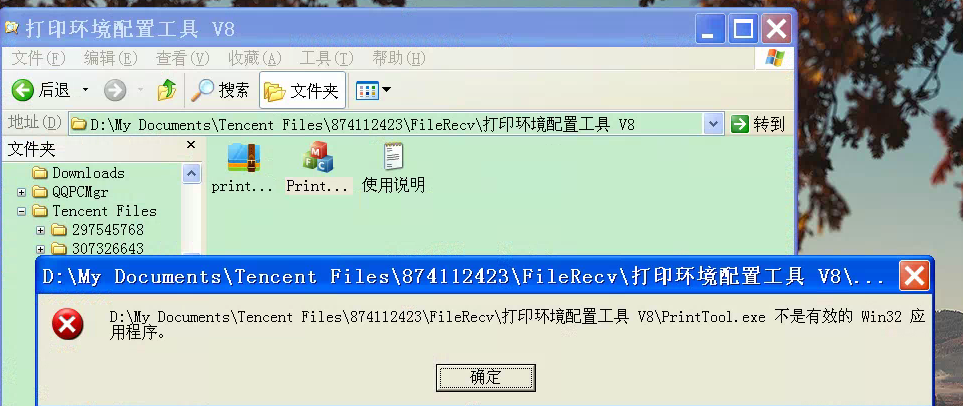Click the green Back arrow icon
Image resolution: width=963 pixels, height=406 pixels.
[23, 91]
